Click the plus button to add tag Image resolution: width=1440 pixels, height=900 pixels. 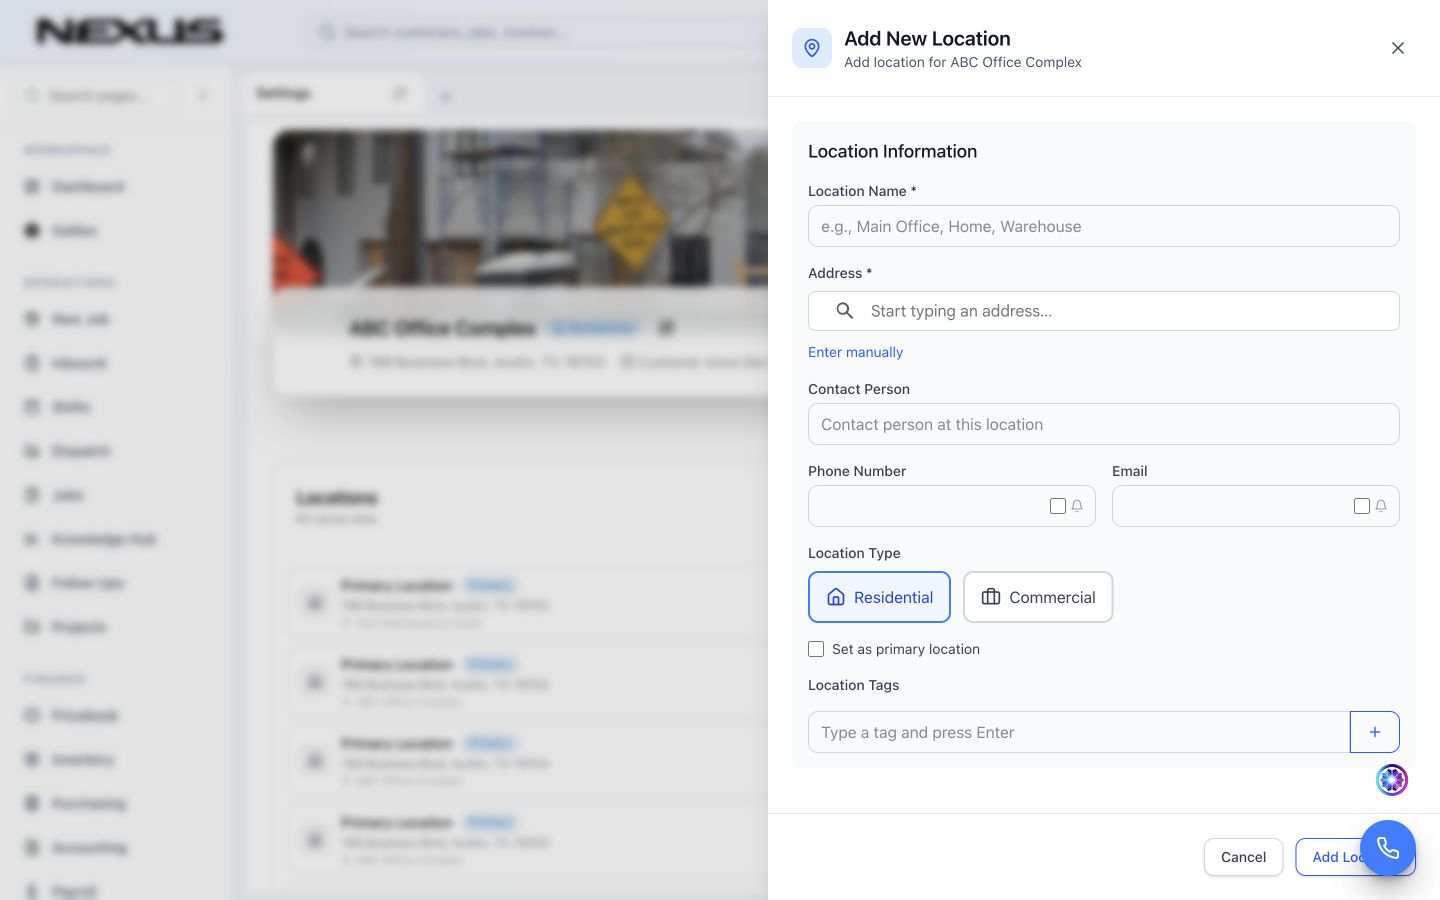click(x=1375, y=732)
